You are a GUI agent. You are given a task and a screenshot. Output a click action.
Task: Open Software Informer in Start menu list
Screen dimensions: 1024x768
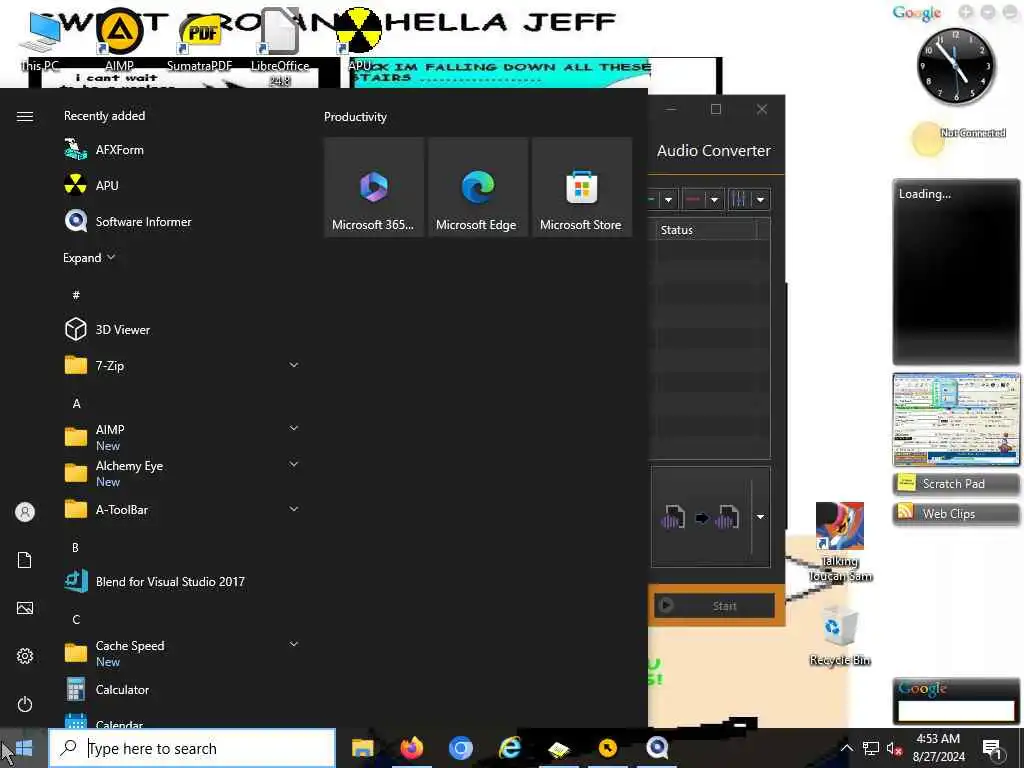tap(180, 221)
